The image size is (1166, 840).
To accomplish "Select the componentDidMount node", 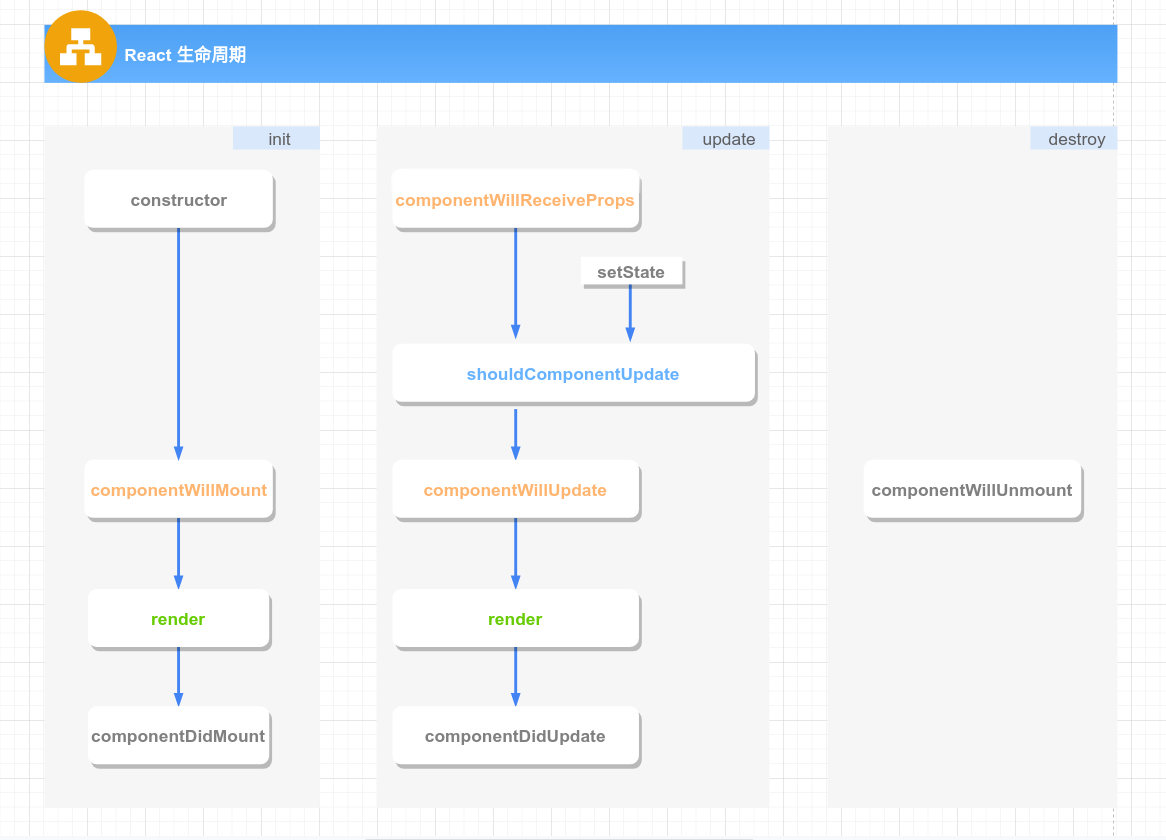I will pos(179,736).
